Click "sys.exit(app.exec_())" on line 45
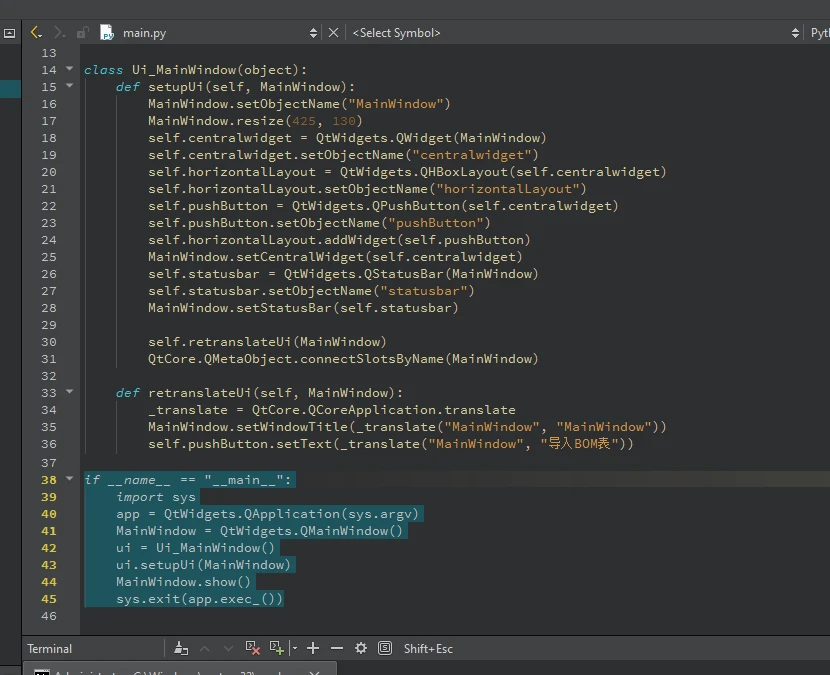 200,599
